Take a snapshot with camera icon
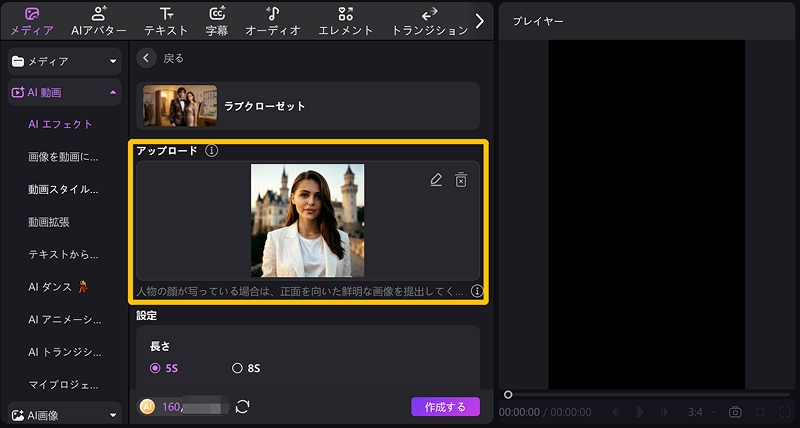This screenshot has height=428, width=800. click(735, 412)
